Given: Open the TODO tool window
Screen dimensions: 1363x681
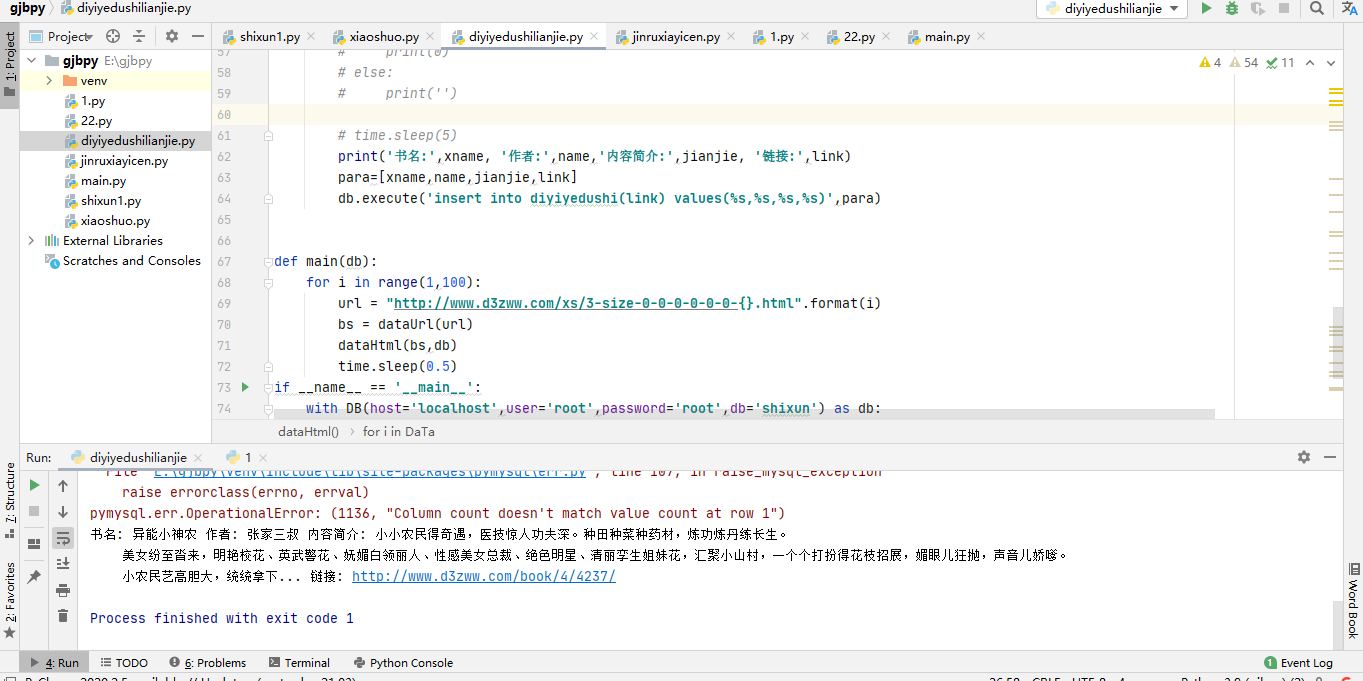Looking at the screenshot, I should point(124,663).
